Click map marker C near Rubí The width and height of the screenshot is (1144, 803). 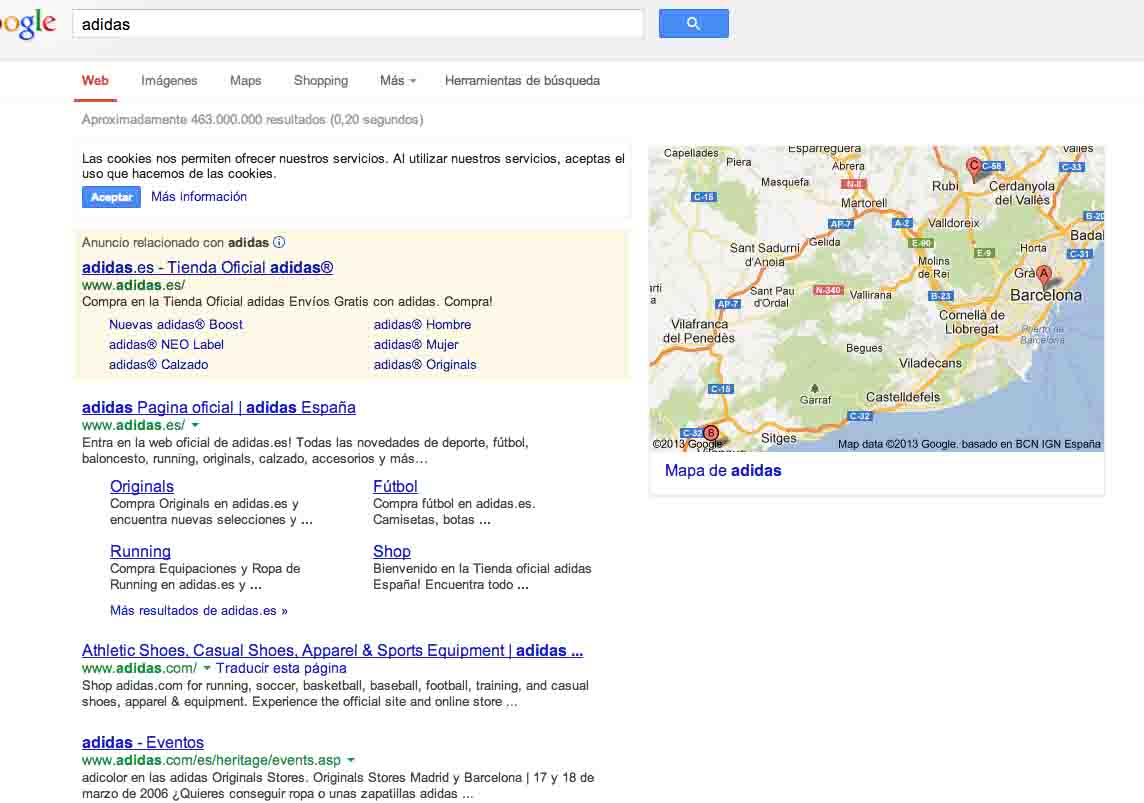[x=973, y=167]
